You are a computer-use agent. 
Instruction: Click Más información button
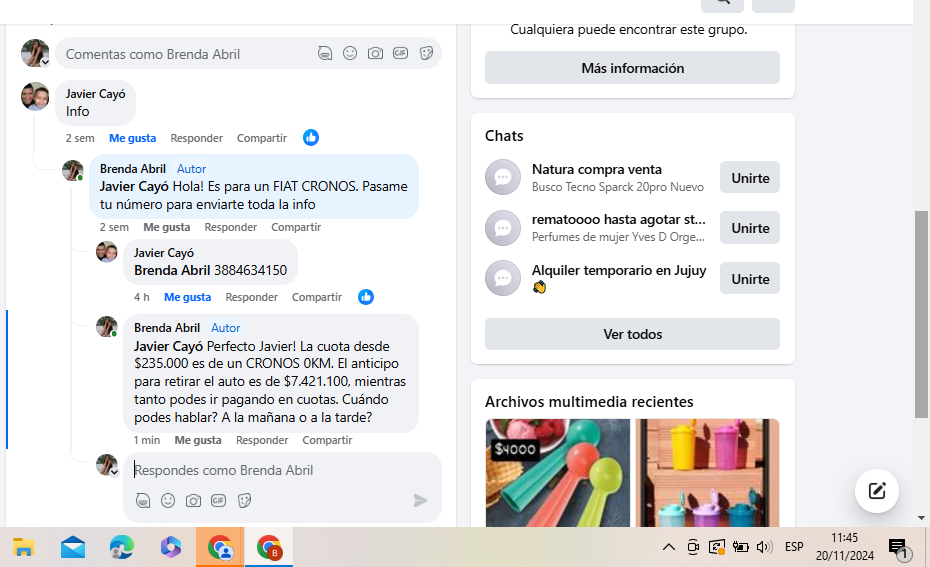[x=632, y=68]
